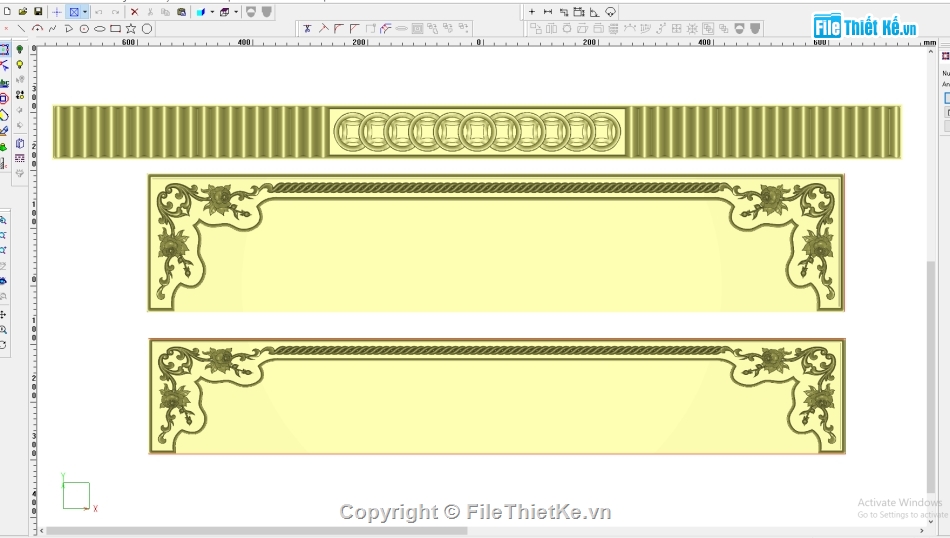Image resolution: width=950 pixels, height=538 pixels.
Task: Toggle the solid shield icon in the arrange toolbar
Action: (x=755, y=28)
